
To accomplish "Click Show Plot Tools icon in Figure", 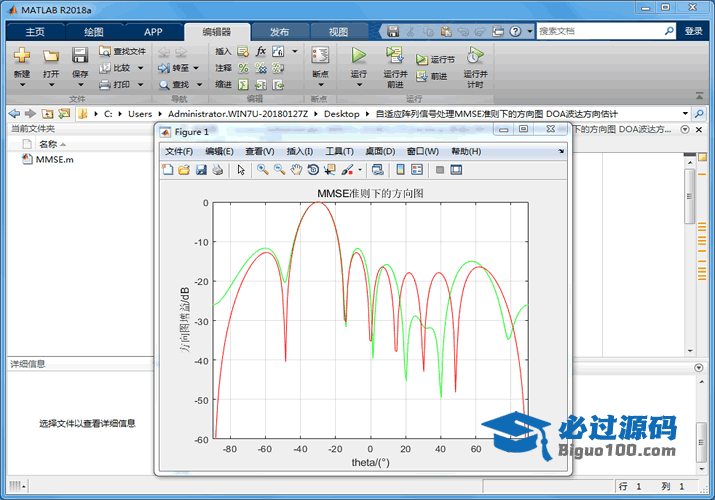I will [x=456, y=170].
